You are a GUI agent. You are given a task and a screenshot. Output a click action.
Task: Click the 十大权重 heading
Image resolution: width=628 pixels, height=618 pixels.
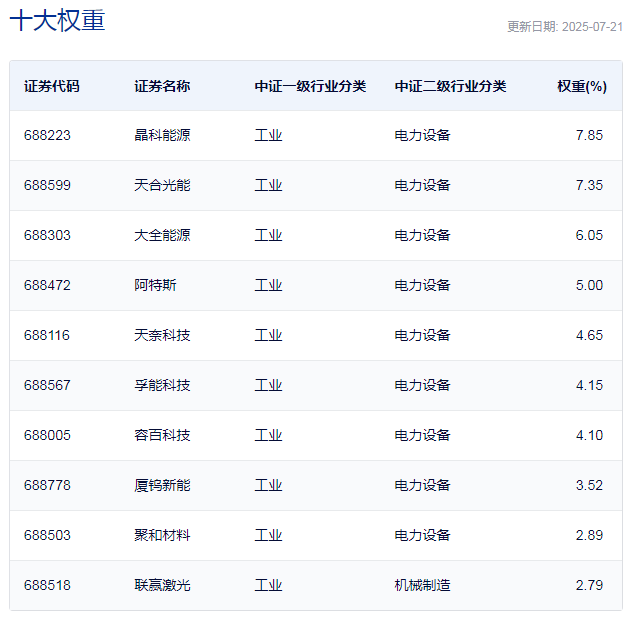point(57,20)
